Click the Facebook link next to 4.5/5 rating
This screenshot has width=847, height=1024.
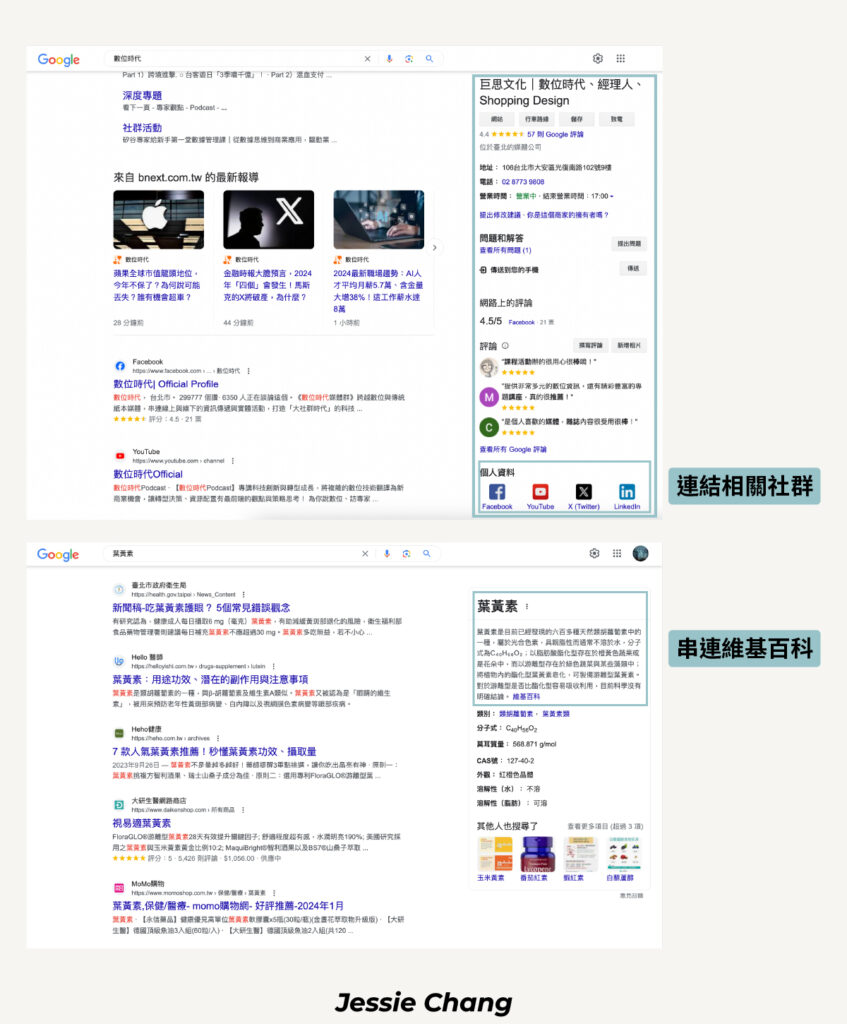point(521,323)
